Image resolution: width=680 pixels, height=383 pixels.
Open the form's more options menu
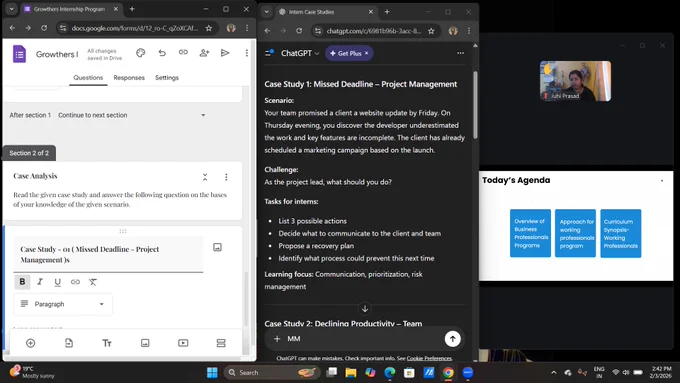(247, 53)
